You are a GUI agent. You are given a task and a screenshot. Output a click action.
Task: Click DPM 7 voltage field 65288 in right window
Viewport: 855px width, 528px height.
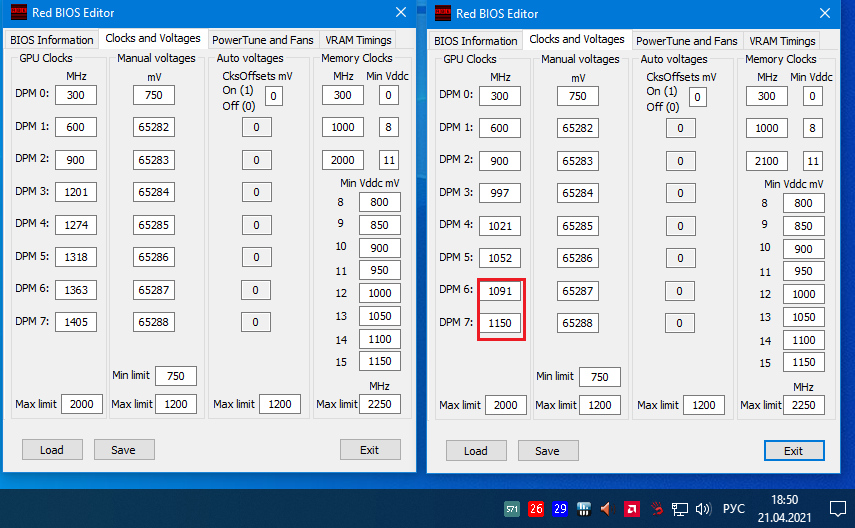pos(578,323)
